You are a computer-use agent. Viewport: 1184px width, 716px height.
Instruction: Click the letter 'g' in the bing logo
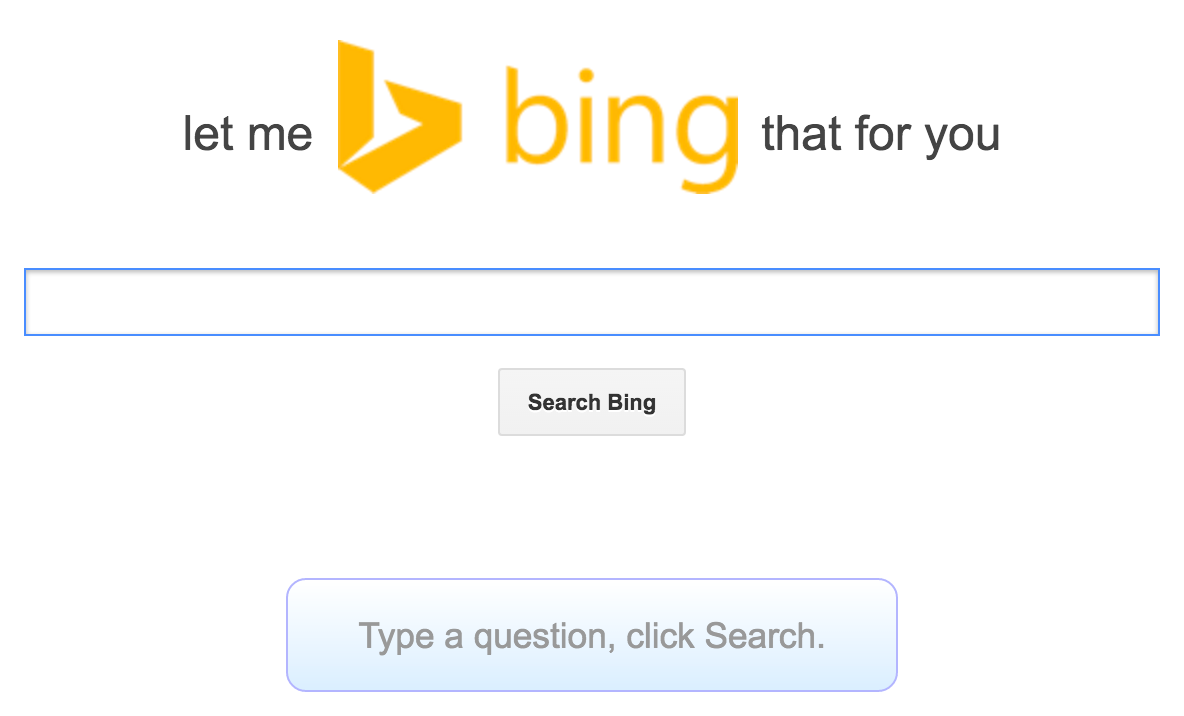(x=708, y=142)
